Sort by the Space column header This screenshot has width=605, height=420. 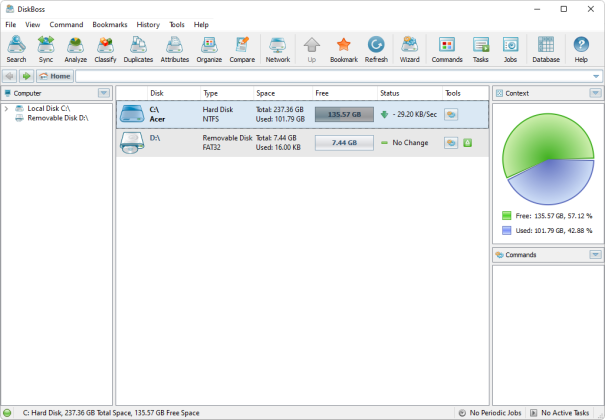pos(283,93)
